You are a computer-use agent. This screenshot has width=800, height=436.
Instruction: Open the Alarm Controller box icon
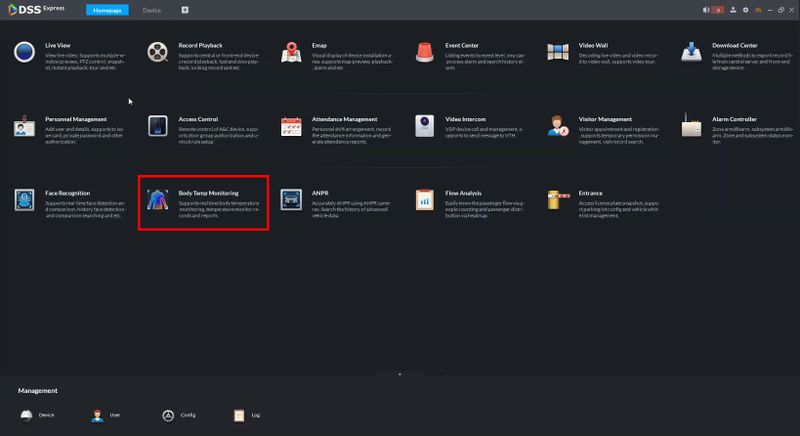(x=691, y=125)
